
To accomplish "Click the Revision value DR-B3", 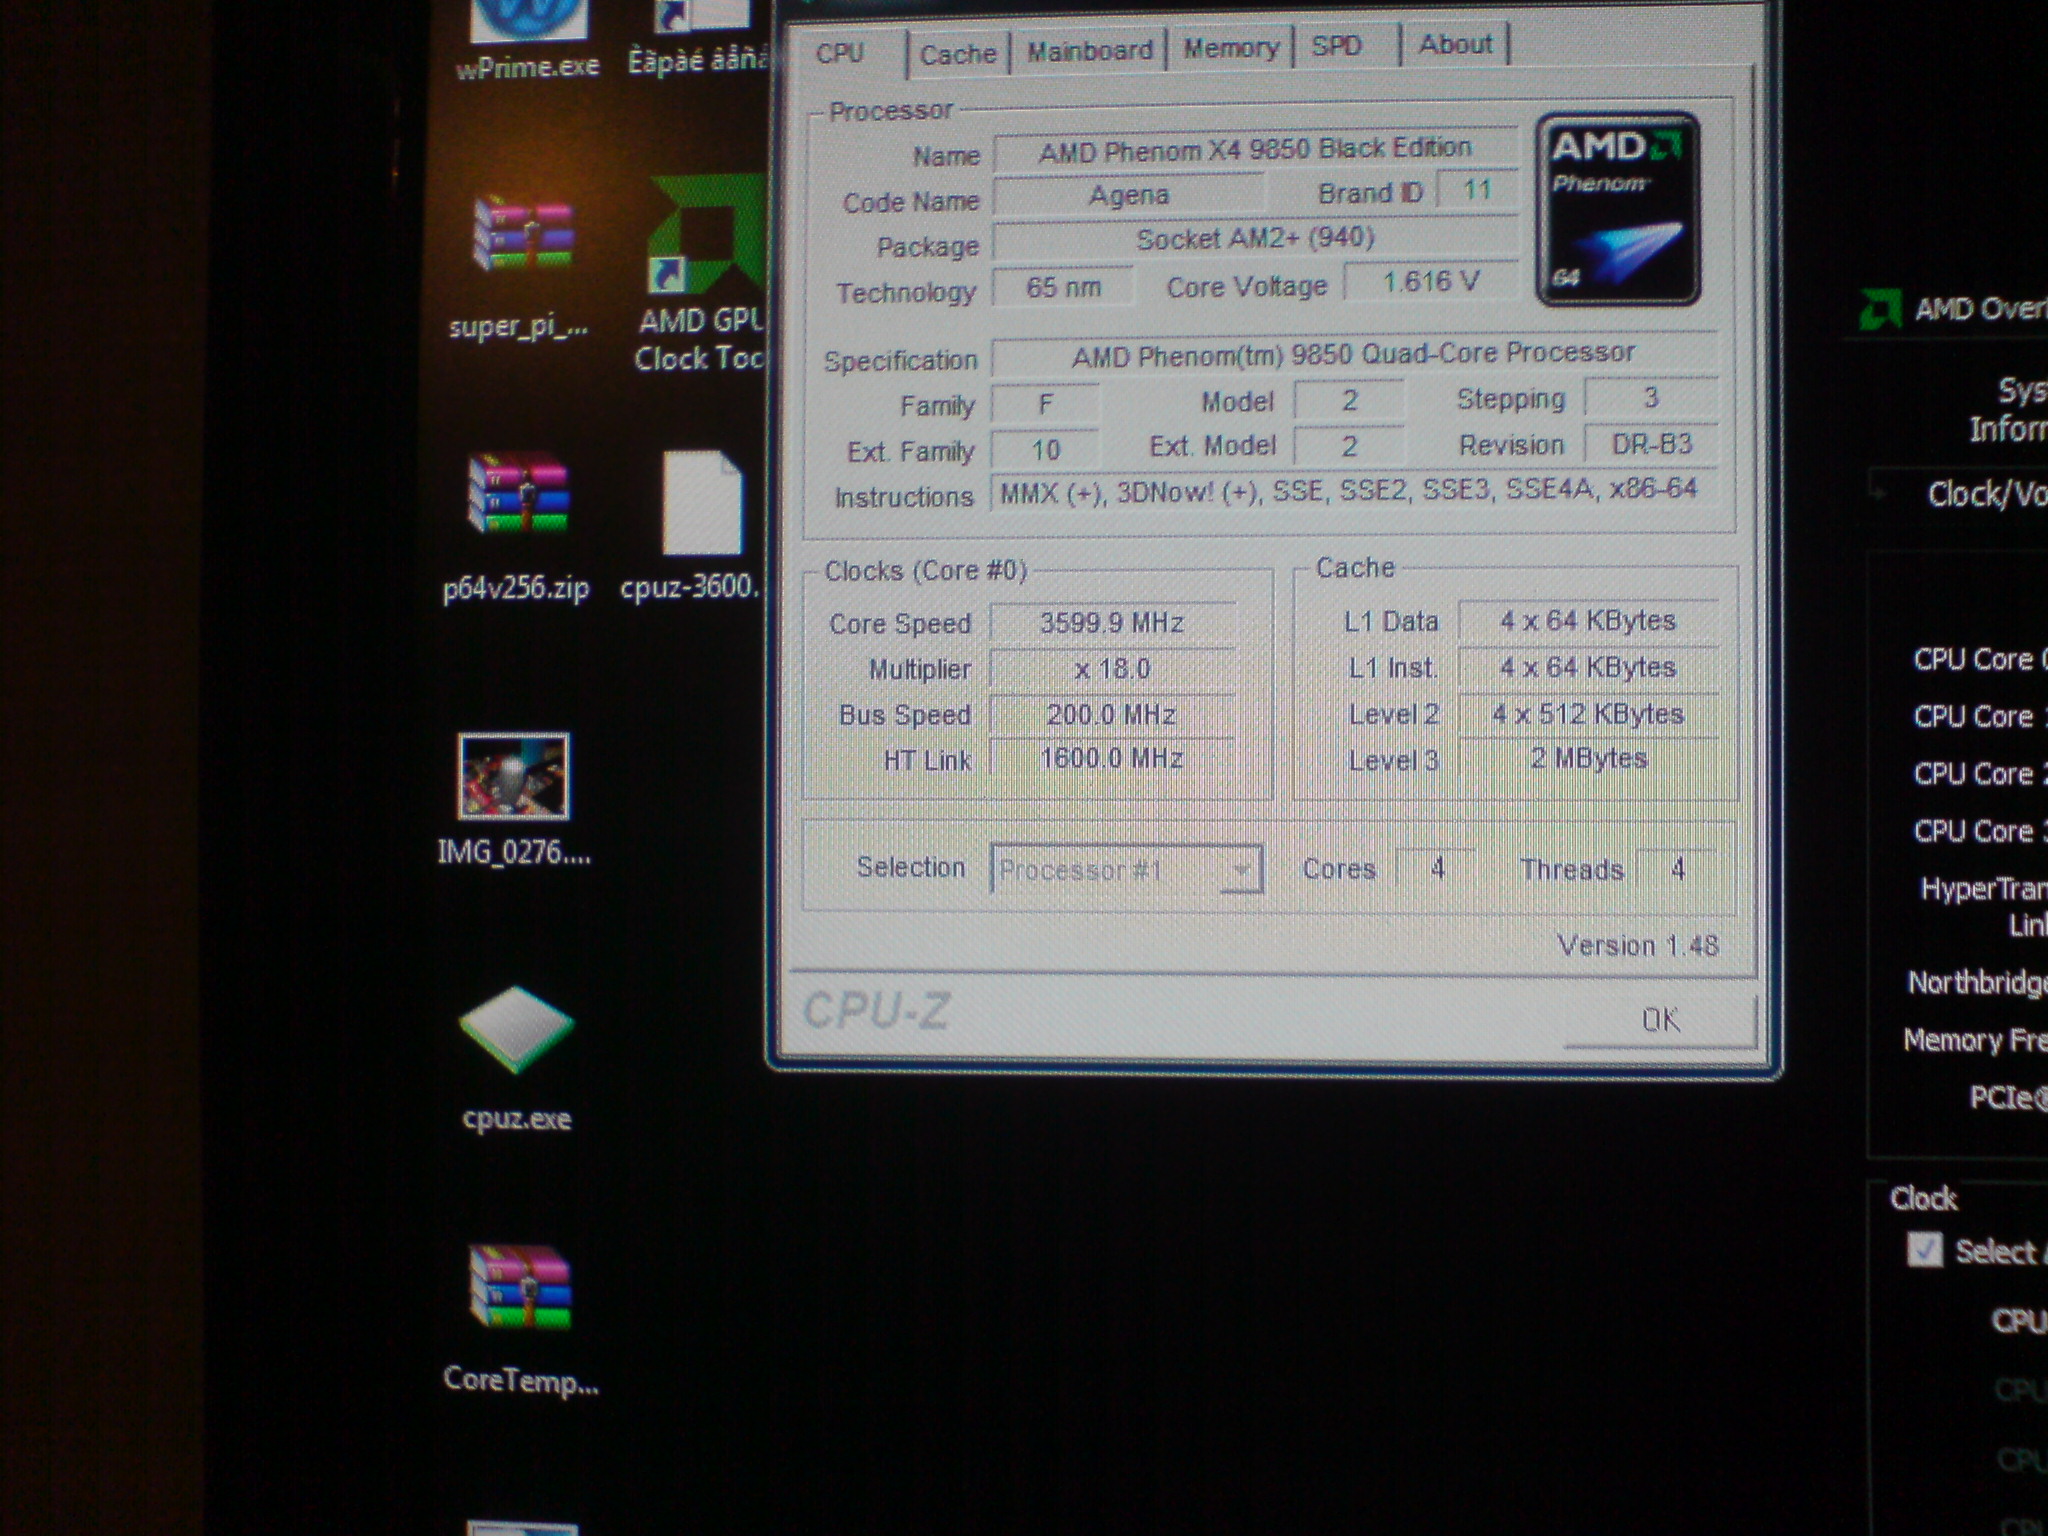I will 1651,443.
